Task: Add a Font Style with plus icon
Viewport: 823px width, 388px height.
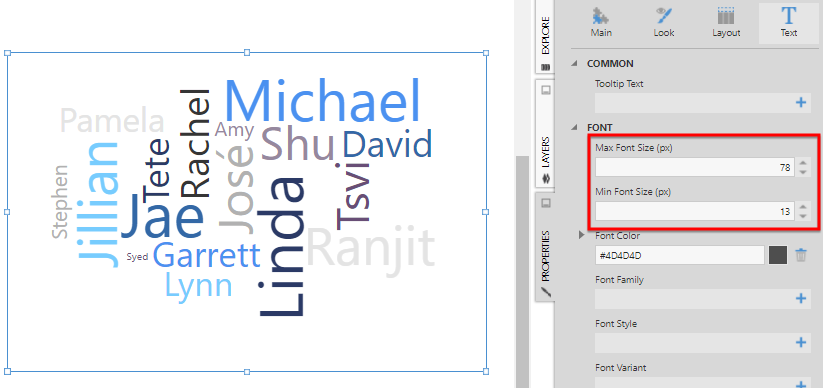Action: 800,343
